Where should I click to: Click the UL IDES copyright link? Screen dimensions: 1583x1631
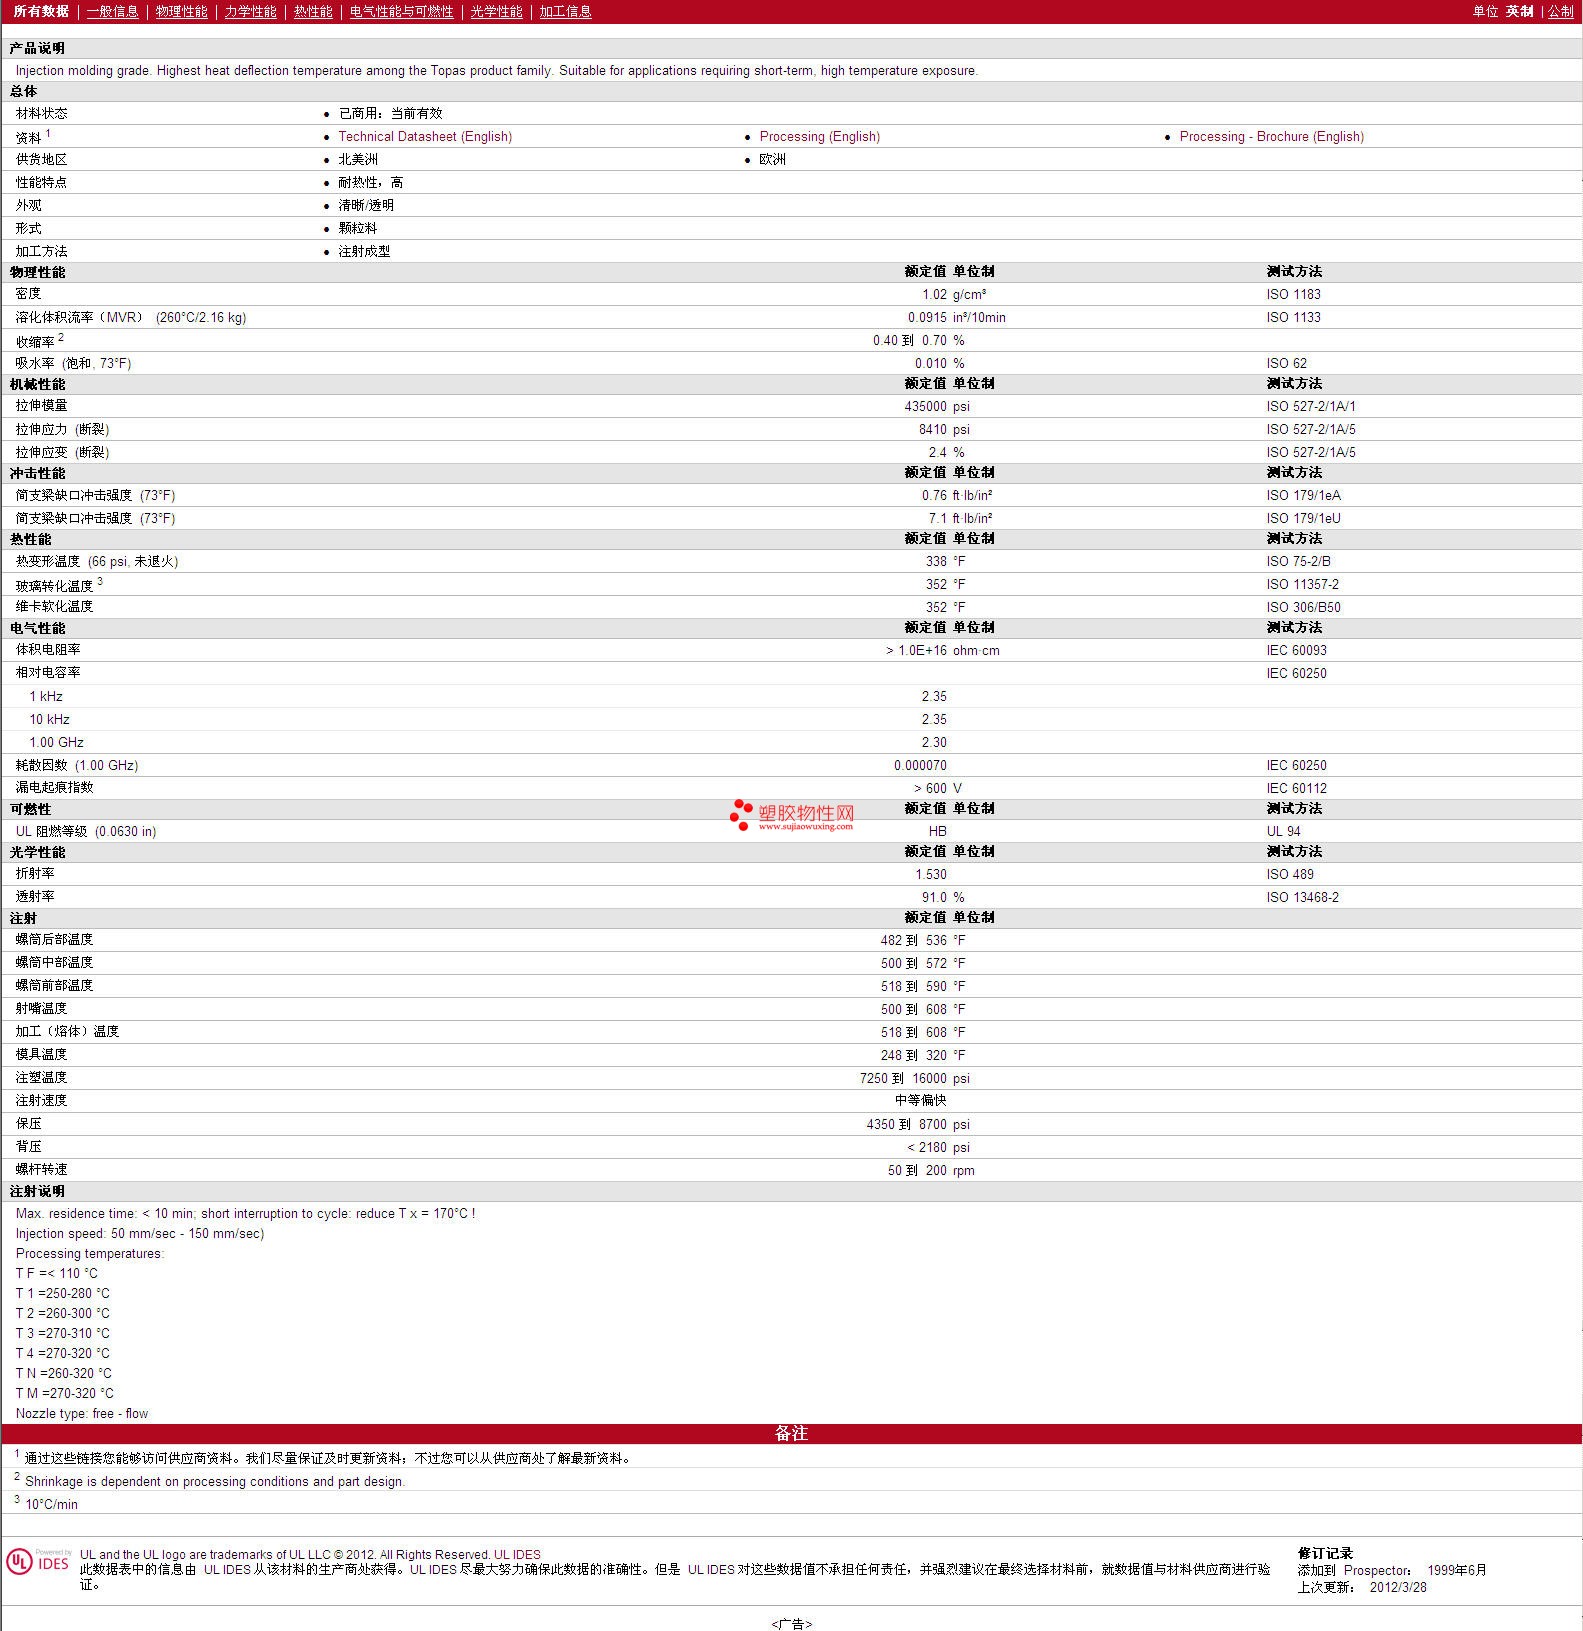pyautogui.click(x=517, y=1554)
